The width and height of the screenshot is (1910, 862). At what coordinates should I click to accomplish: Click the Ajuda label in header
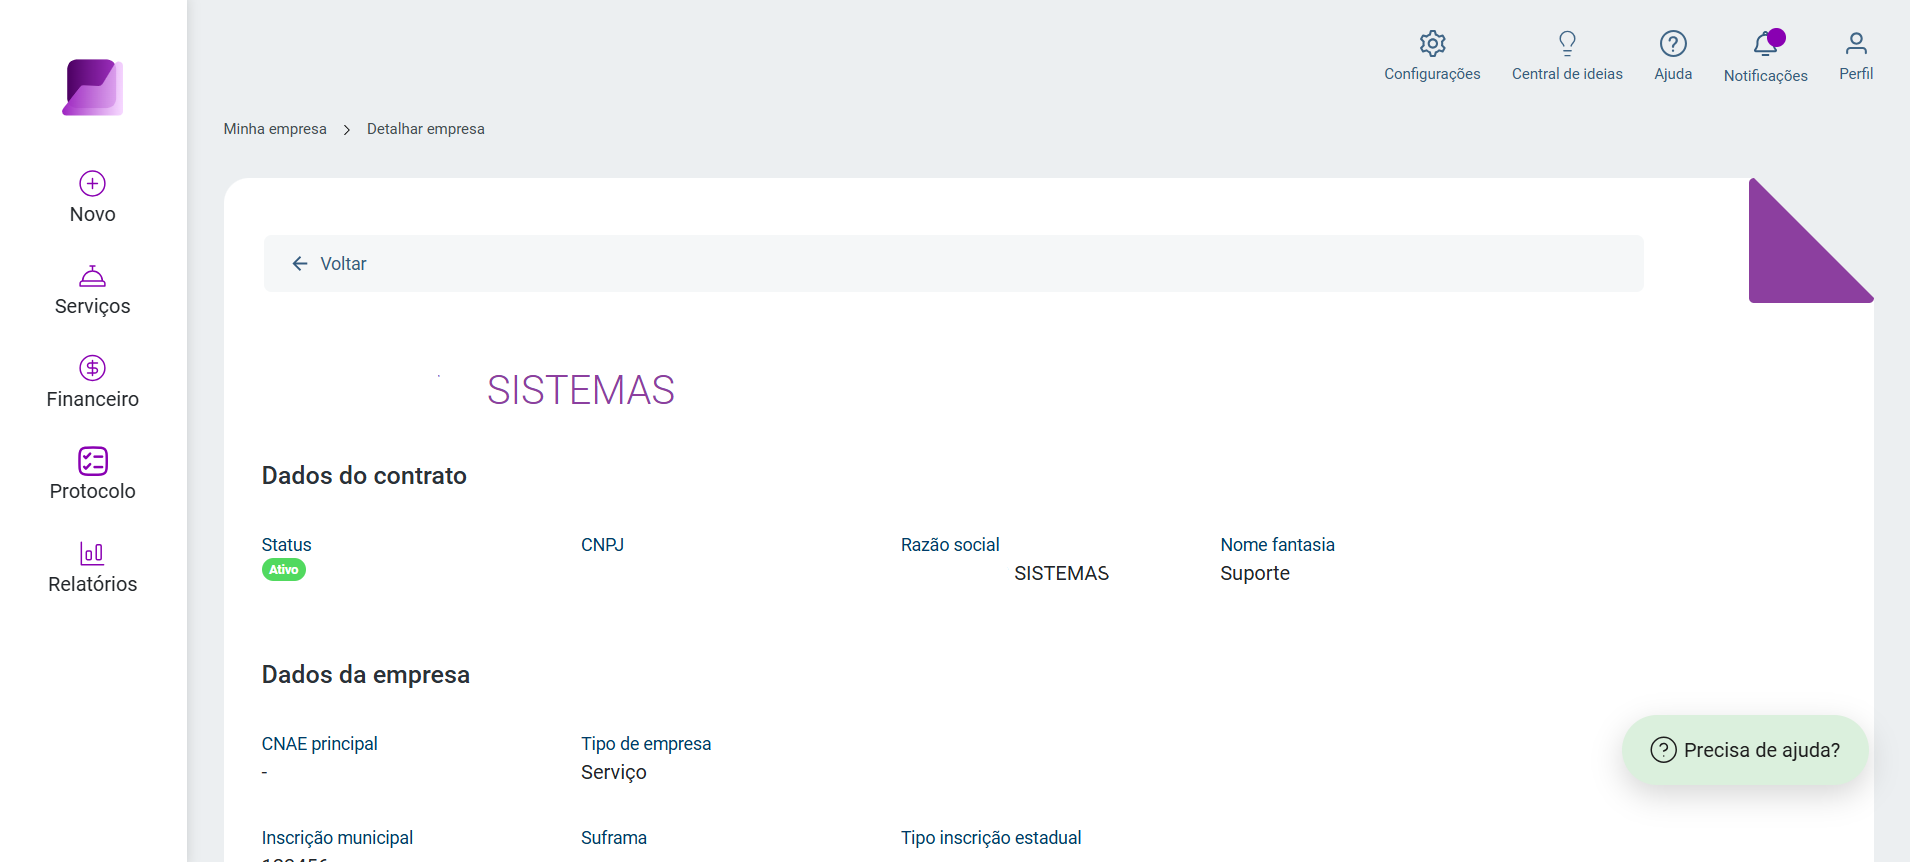coord(1673,74)
